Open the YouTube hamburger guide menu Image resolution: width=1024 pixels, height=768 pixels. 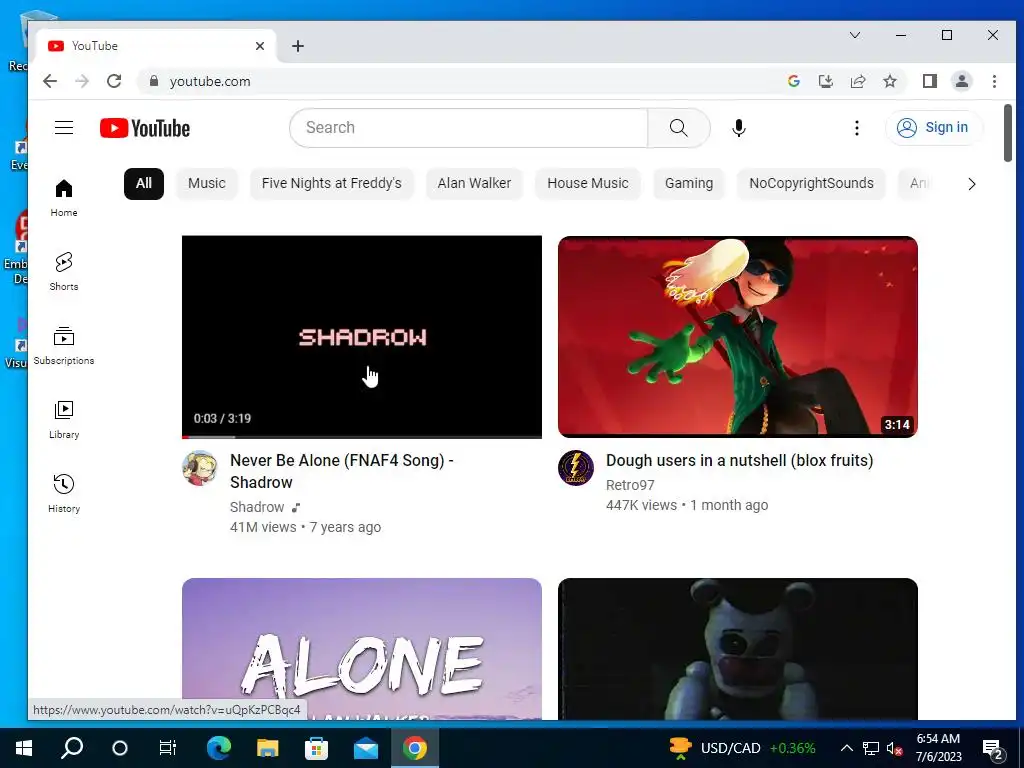click(64, 127)
